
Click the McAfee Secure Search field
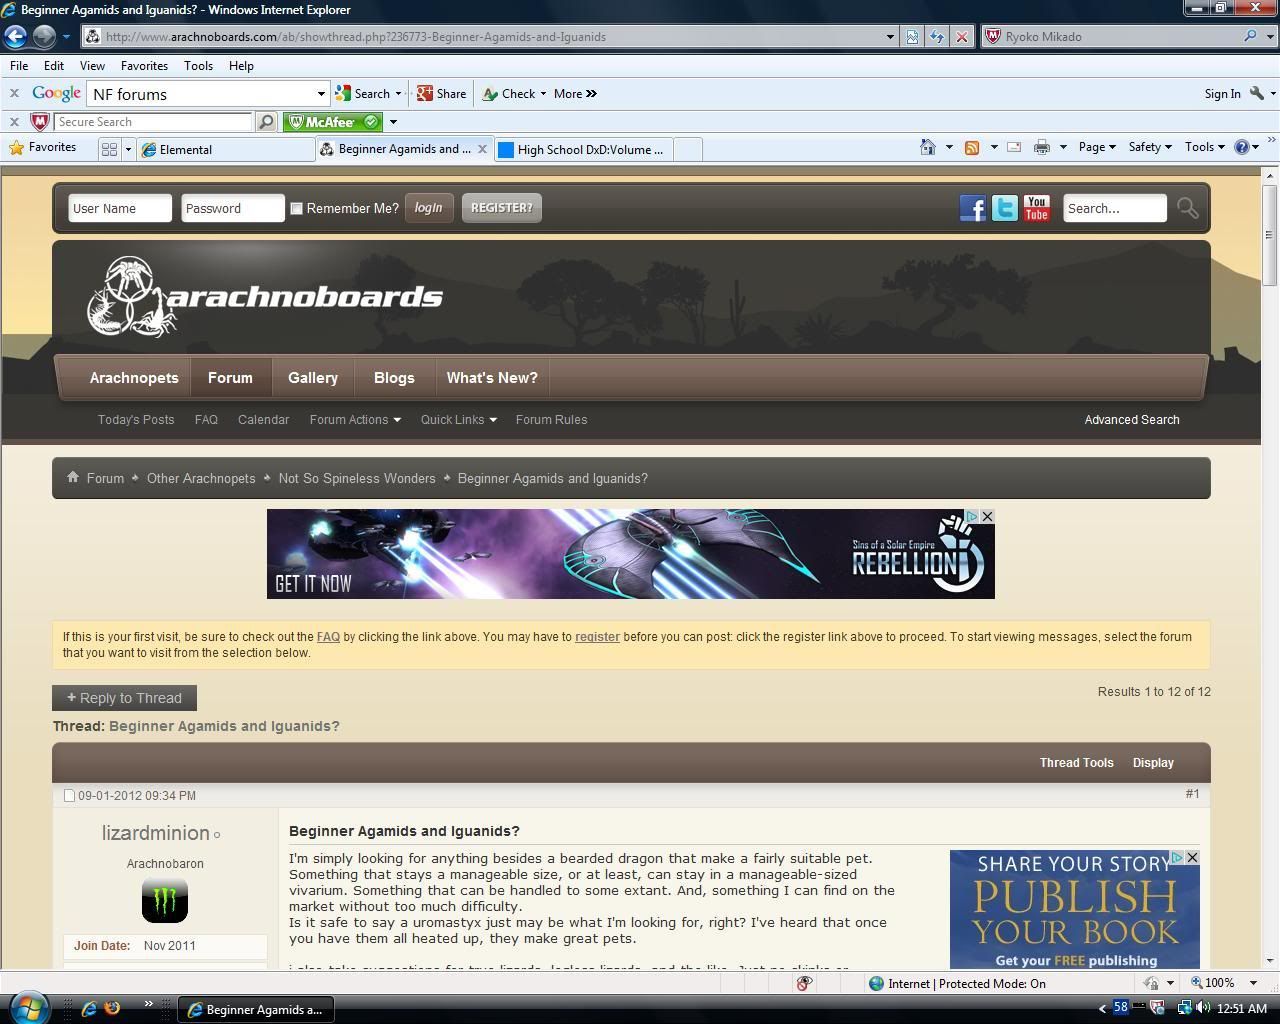pos(153,122)
